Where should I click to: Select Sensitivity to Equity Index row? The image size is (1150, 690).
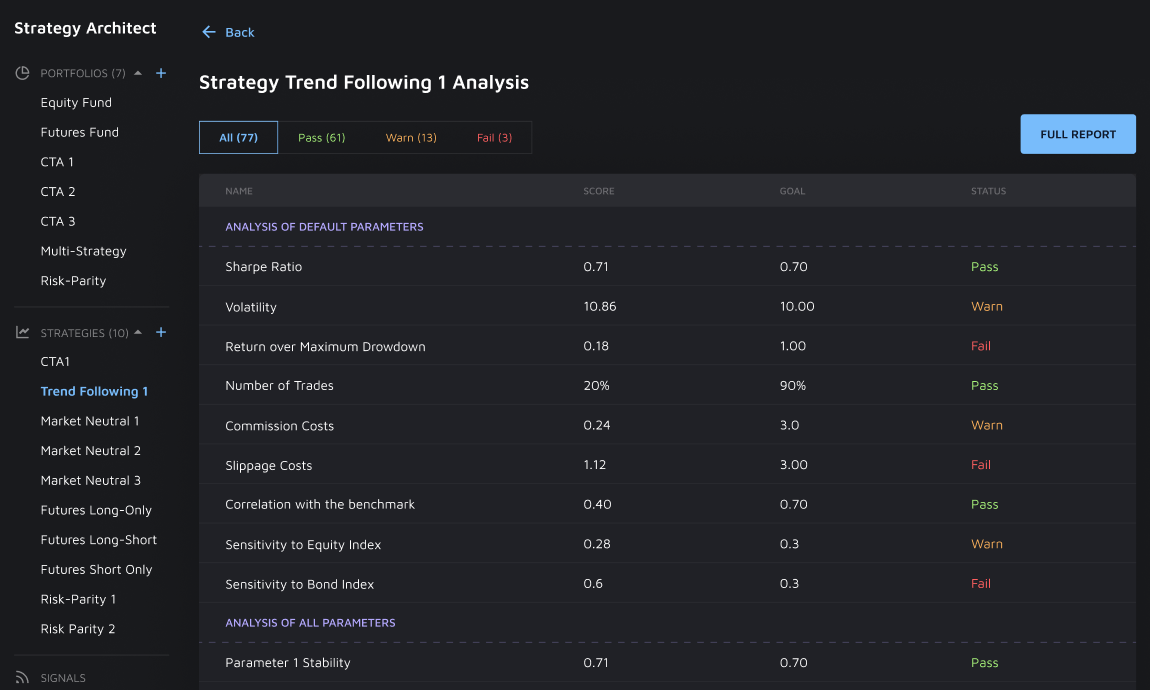click(x=667, y=543)
